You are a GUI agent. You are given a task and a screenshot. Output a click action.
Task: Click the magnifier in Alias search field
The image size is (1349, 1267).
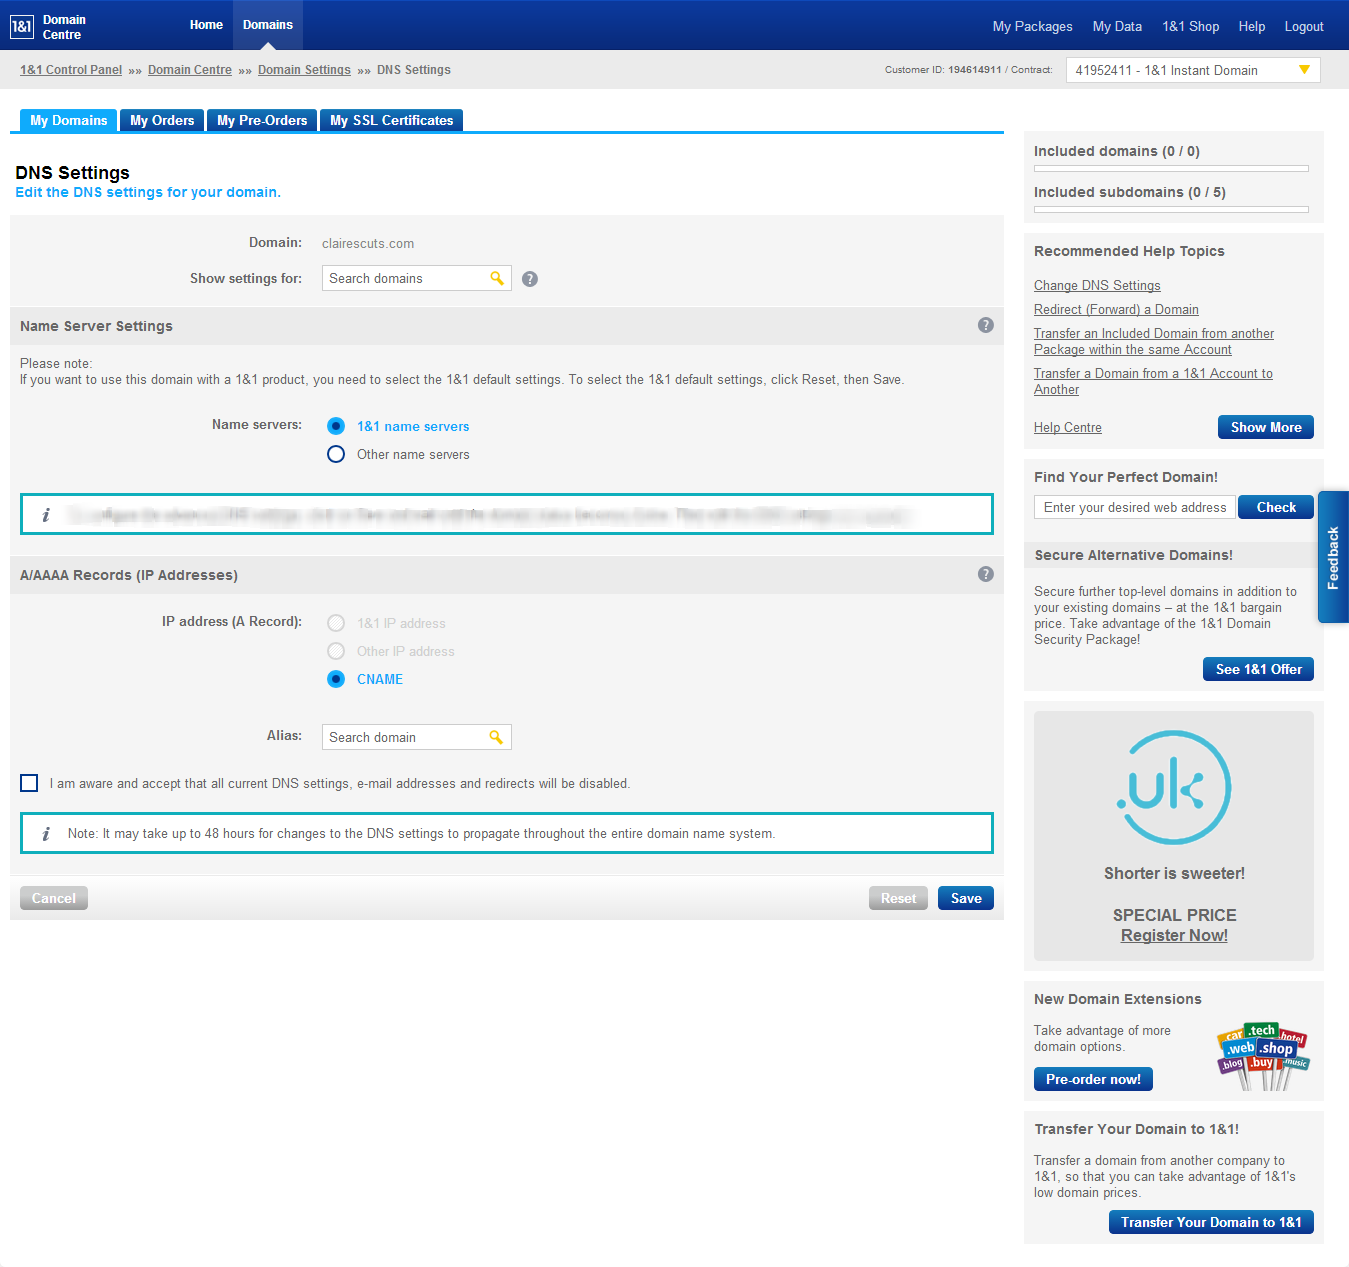[x=496, y=737]
